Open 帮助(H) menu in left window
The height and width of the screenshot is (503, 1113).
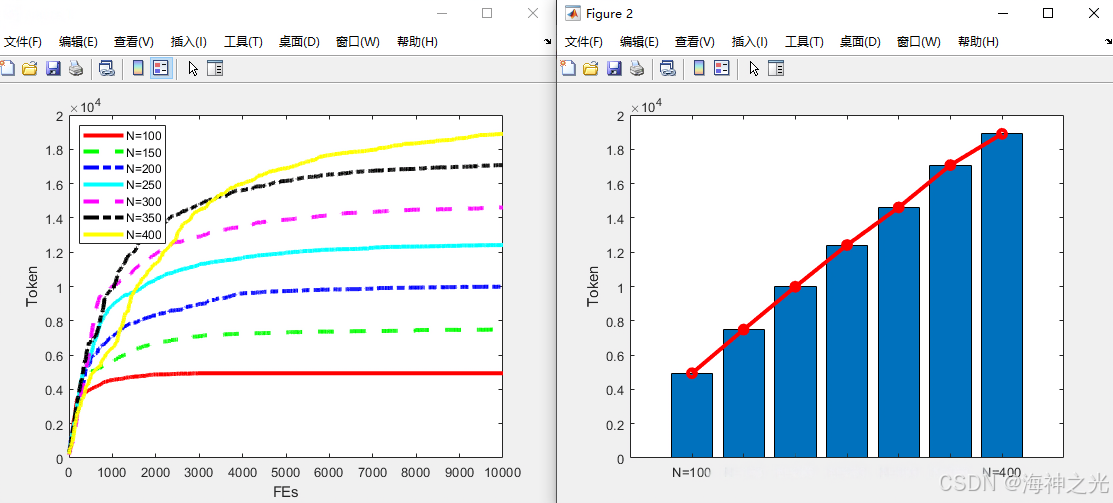417,42
